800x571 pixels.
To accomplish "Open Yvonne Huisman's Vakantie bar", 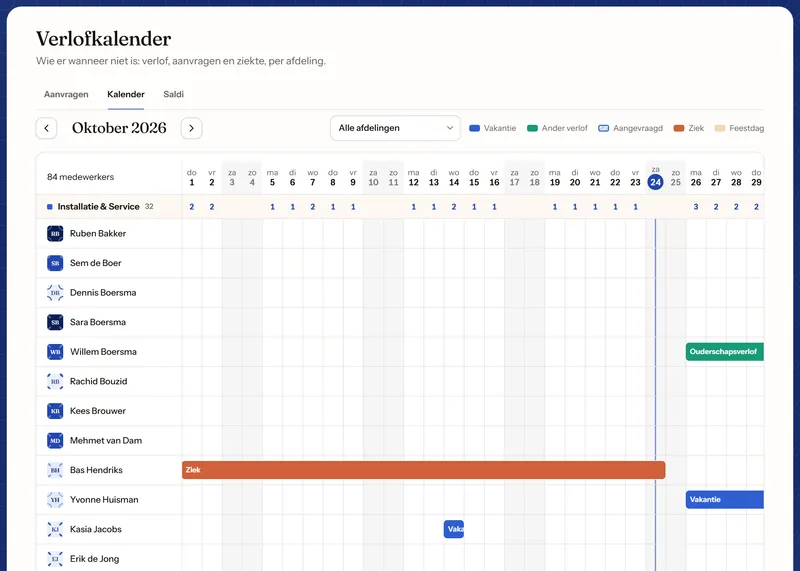I will [724, 500].
